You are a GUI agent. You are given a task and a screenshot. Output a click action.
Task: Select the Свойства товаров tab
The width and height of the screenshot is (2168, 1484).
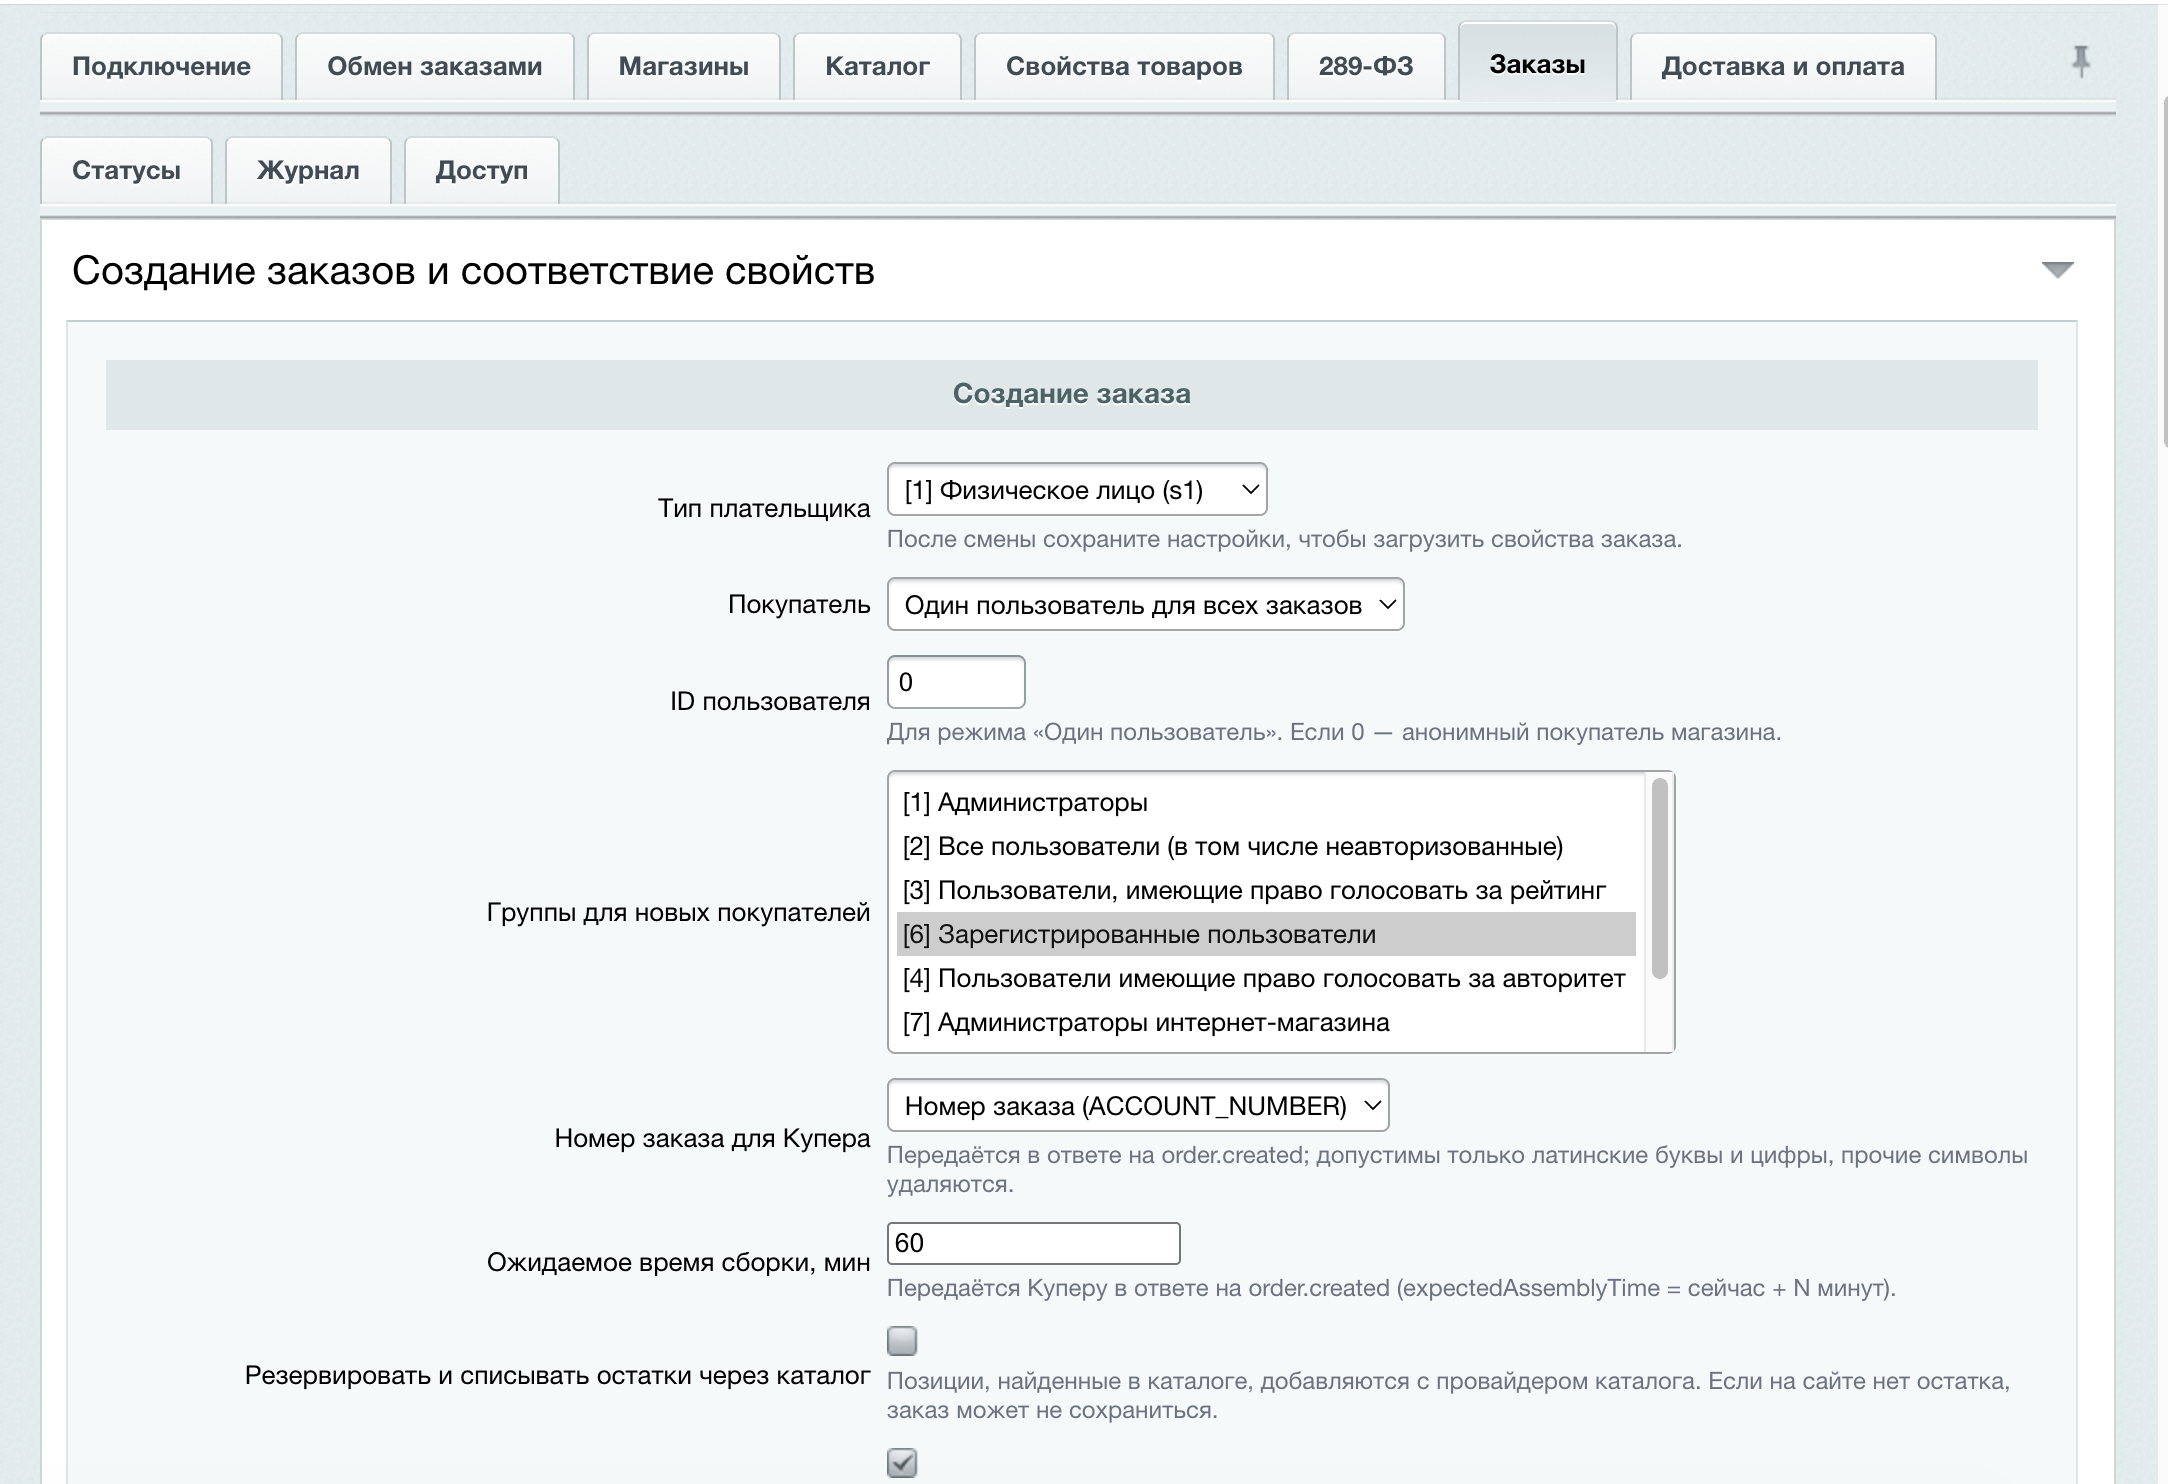tap(1124, 66)
